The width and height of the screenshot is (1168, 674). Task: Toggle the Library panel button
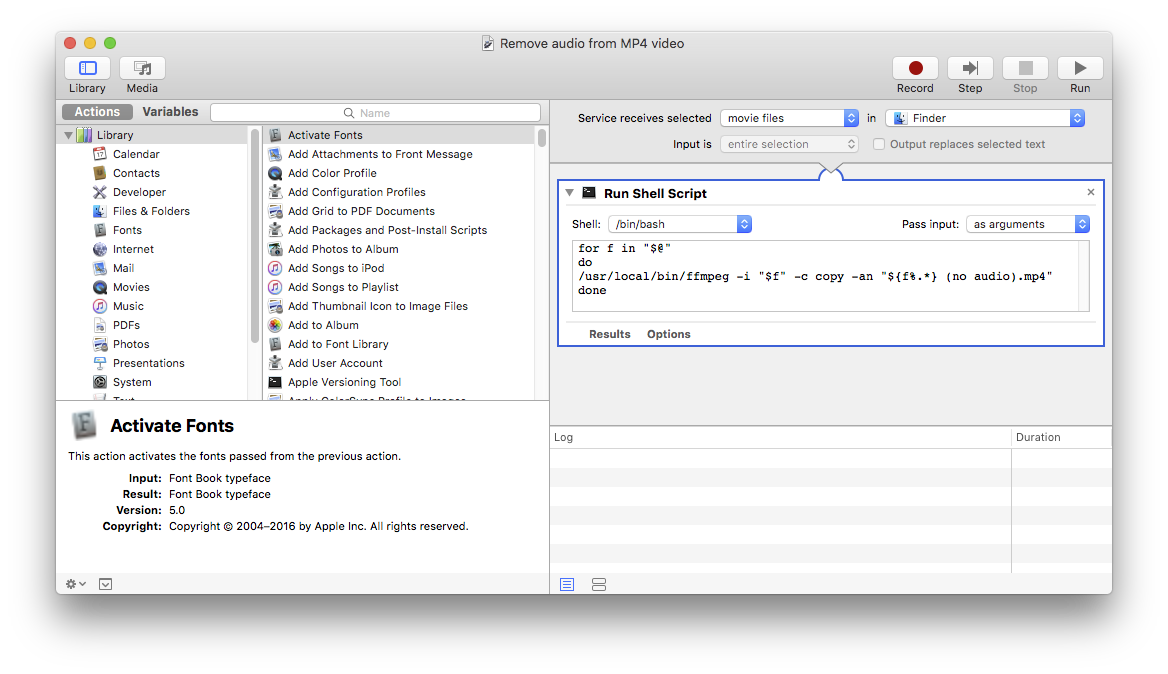(87, 69)
